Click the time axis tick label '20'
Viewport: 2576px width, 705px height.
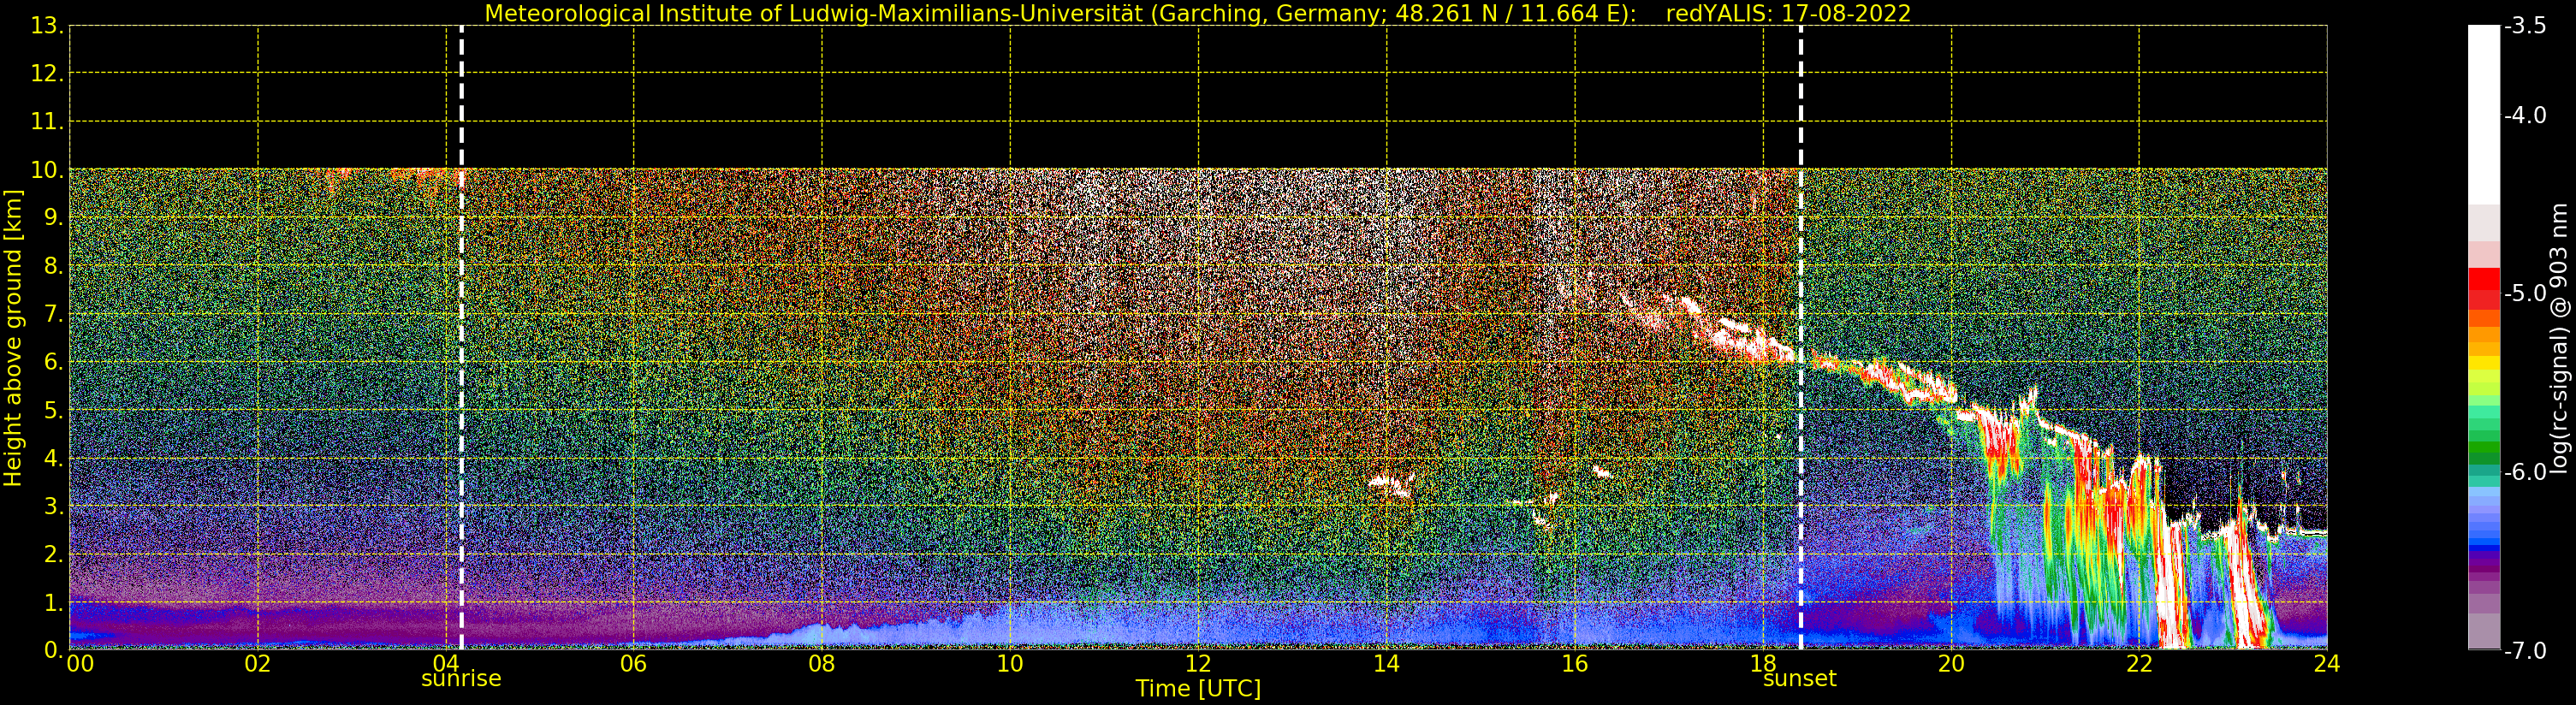pyautogui.click(x=1951, y=664)
